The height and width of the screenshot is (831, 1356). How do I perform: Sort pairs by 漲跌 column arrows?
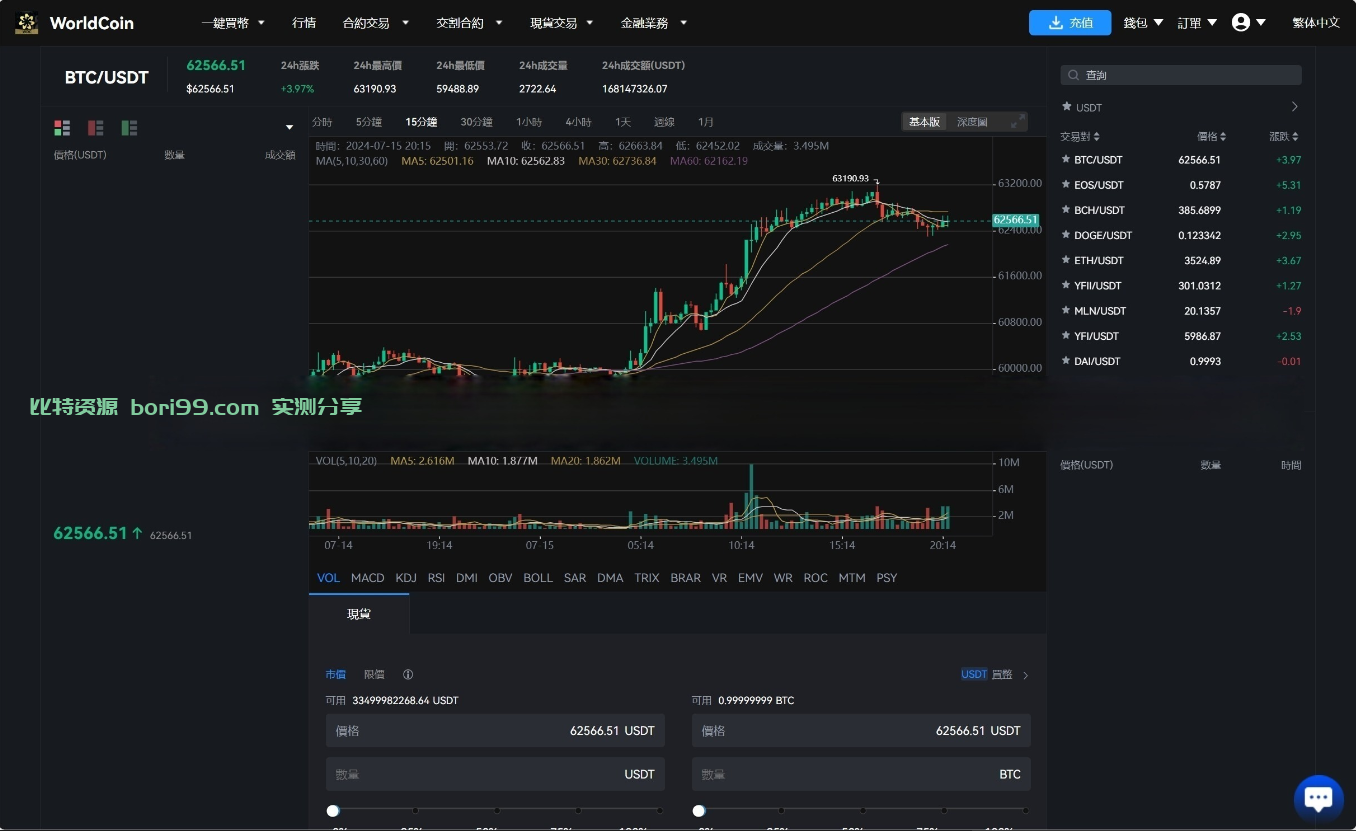[1296, 136]
